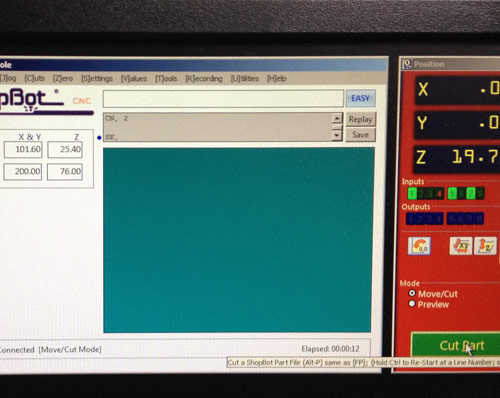Click input indicator 7
The width and height of the screenshot is (500, 398).
click(471, 193)
